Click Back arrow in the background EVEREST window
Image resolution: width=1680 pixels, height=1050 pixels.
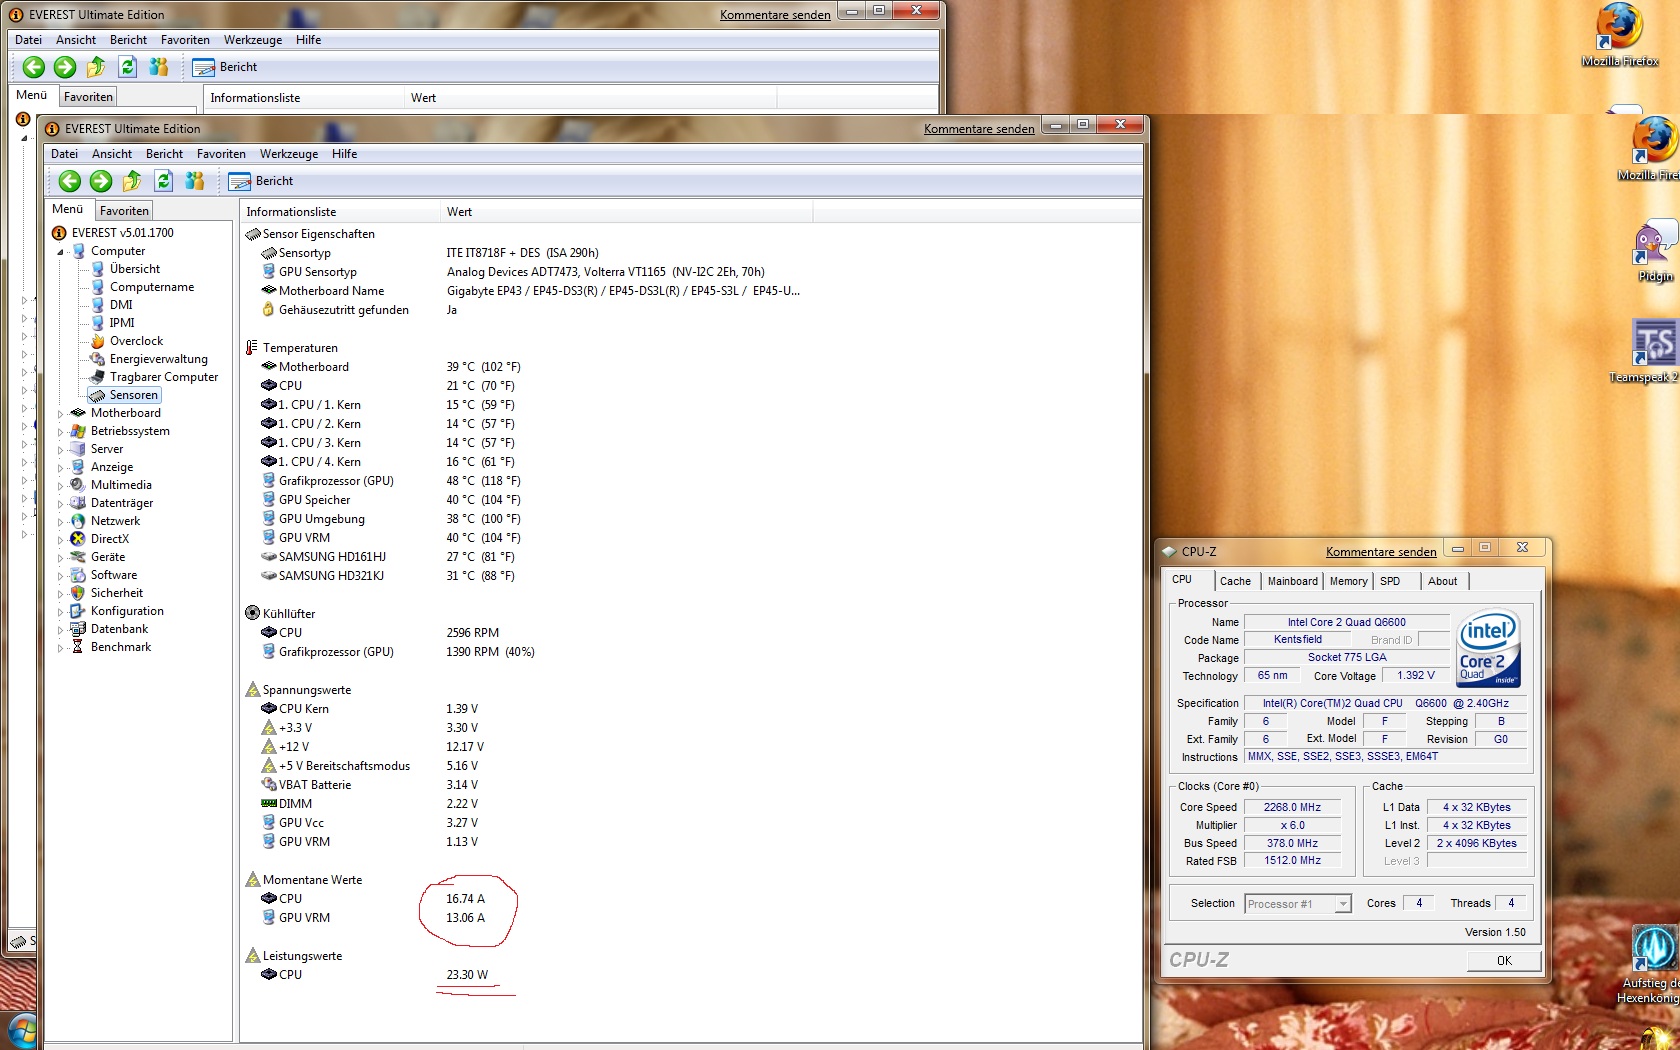33,67
